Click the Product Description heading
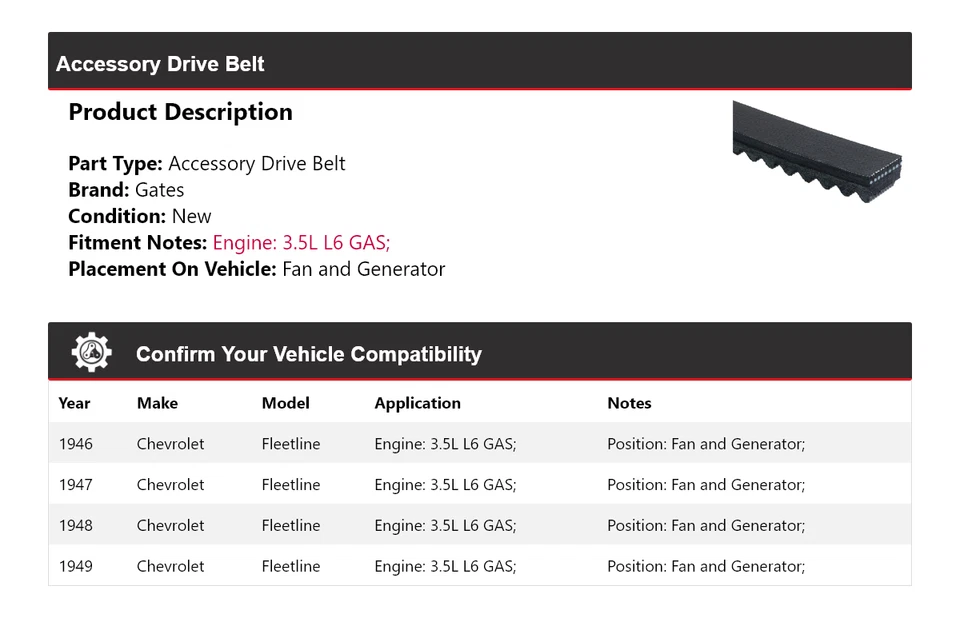 [x=180, y=112]
